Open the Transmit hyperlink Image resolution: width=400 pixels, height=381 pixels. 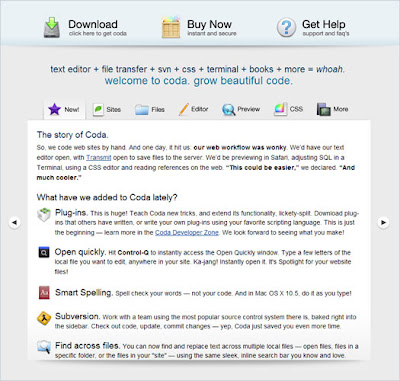99,157
